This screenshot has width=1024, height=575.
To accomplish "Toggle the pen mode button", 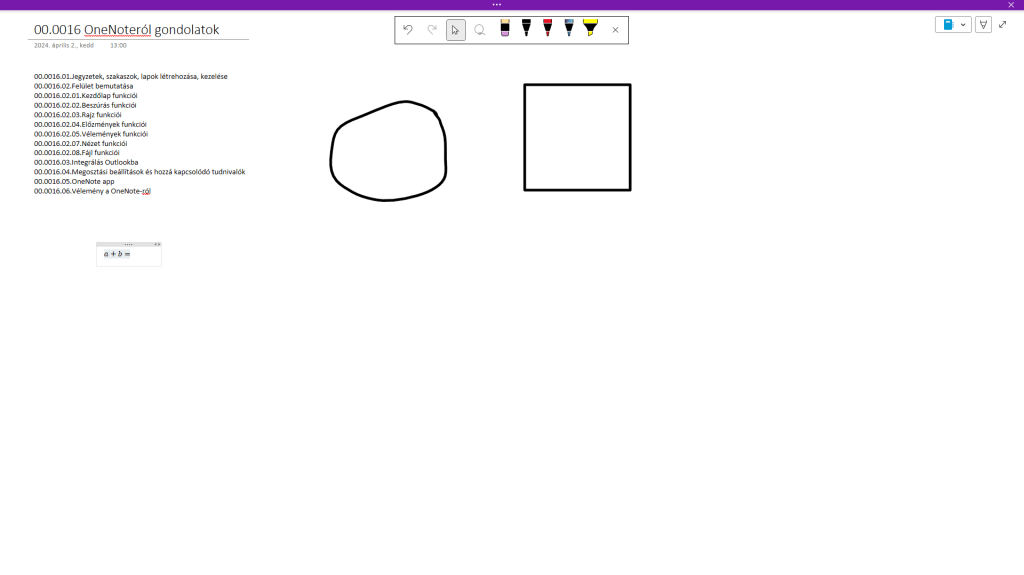I will coord(983,24).
